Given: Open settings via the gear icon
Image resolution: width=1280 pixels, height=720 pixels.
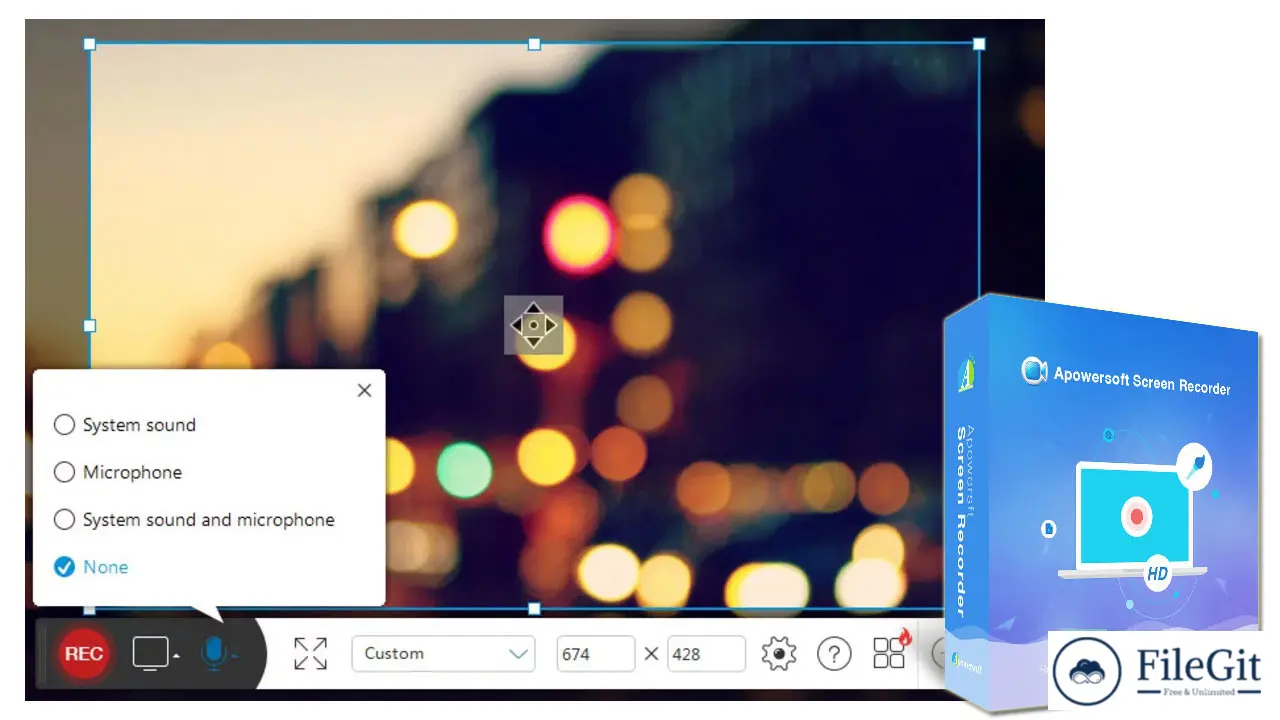Looking at the screenshot, I should pos(778,654).
